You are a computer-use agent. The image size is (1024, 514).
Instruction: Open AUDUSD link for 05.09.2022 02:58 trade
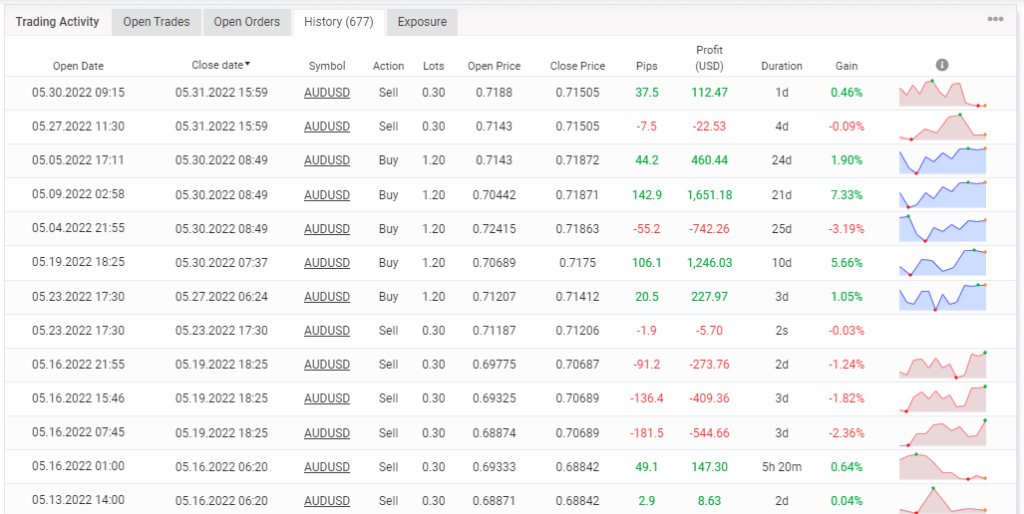pos(327,195)
